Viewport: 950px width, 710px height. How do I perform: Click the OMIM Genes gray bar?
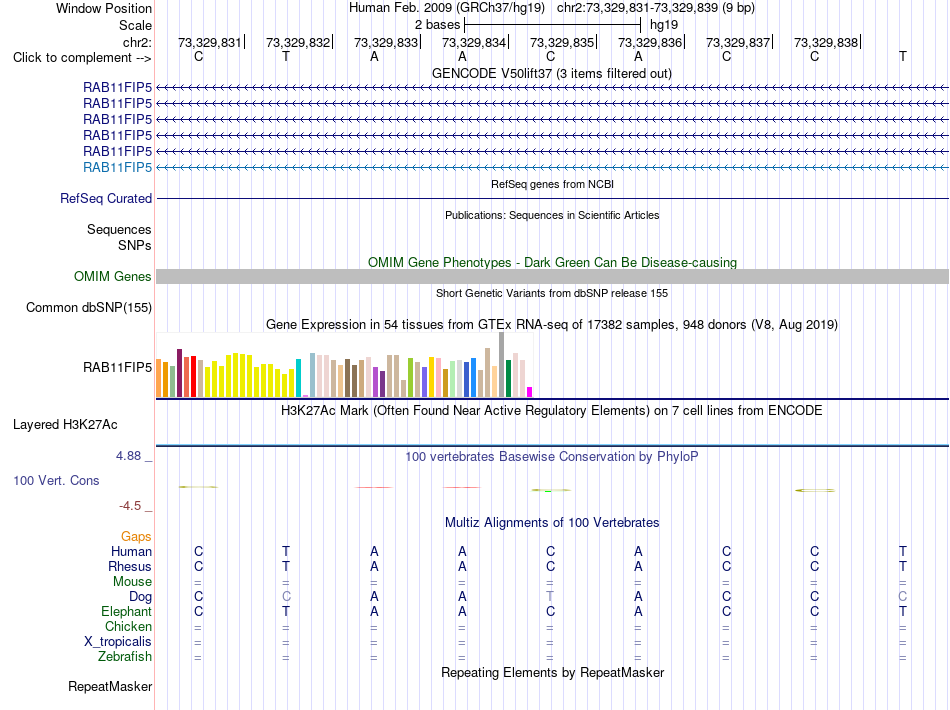click(x=552, y=276)
